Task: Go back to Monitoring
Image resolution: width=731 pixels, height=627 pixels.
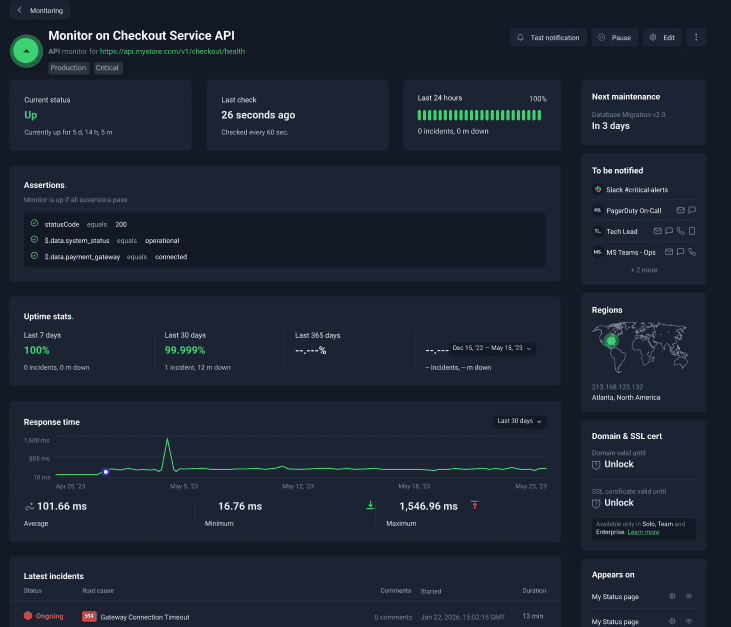Action: point(40,11)
